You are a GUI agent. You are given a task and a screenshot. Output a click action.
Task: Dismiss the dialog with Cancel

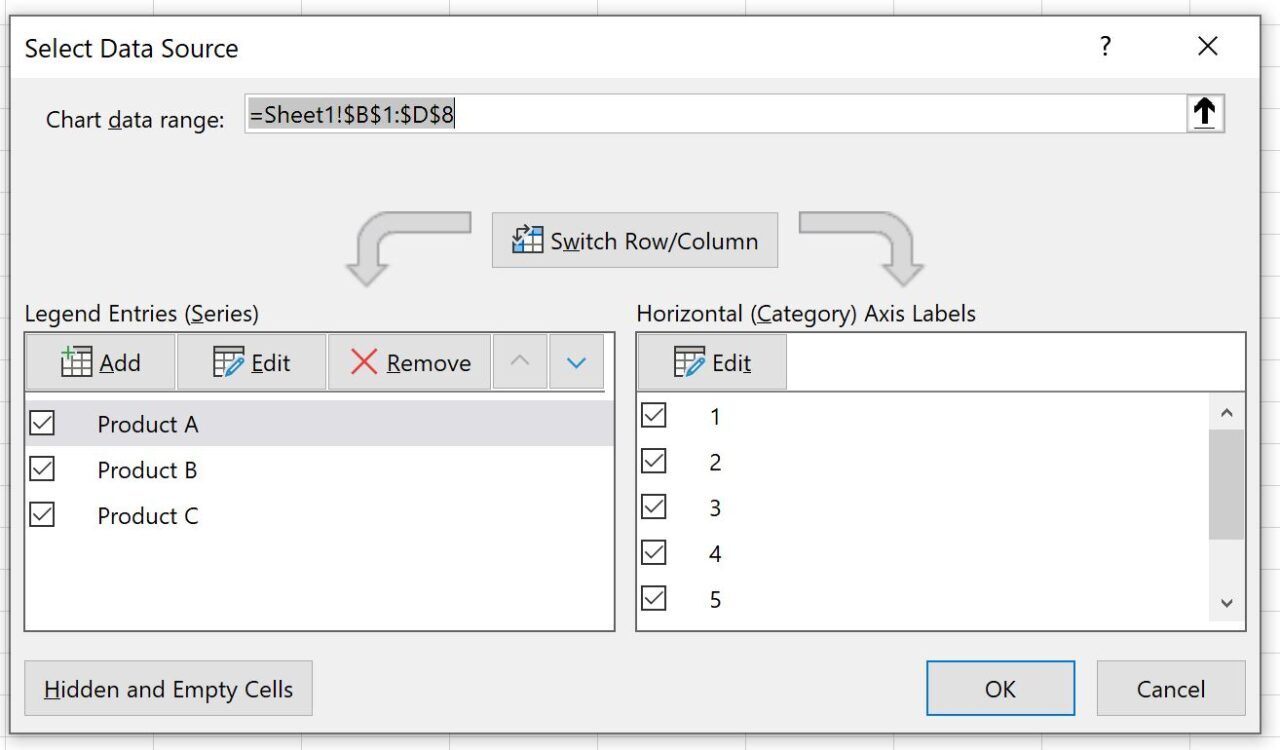coord(1170,688)
